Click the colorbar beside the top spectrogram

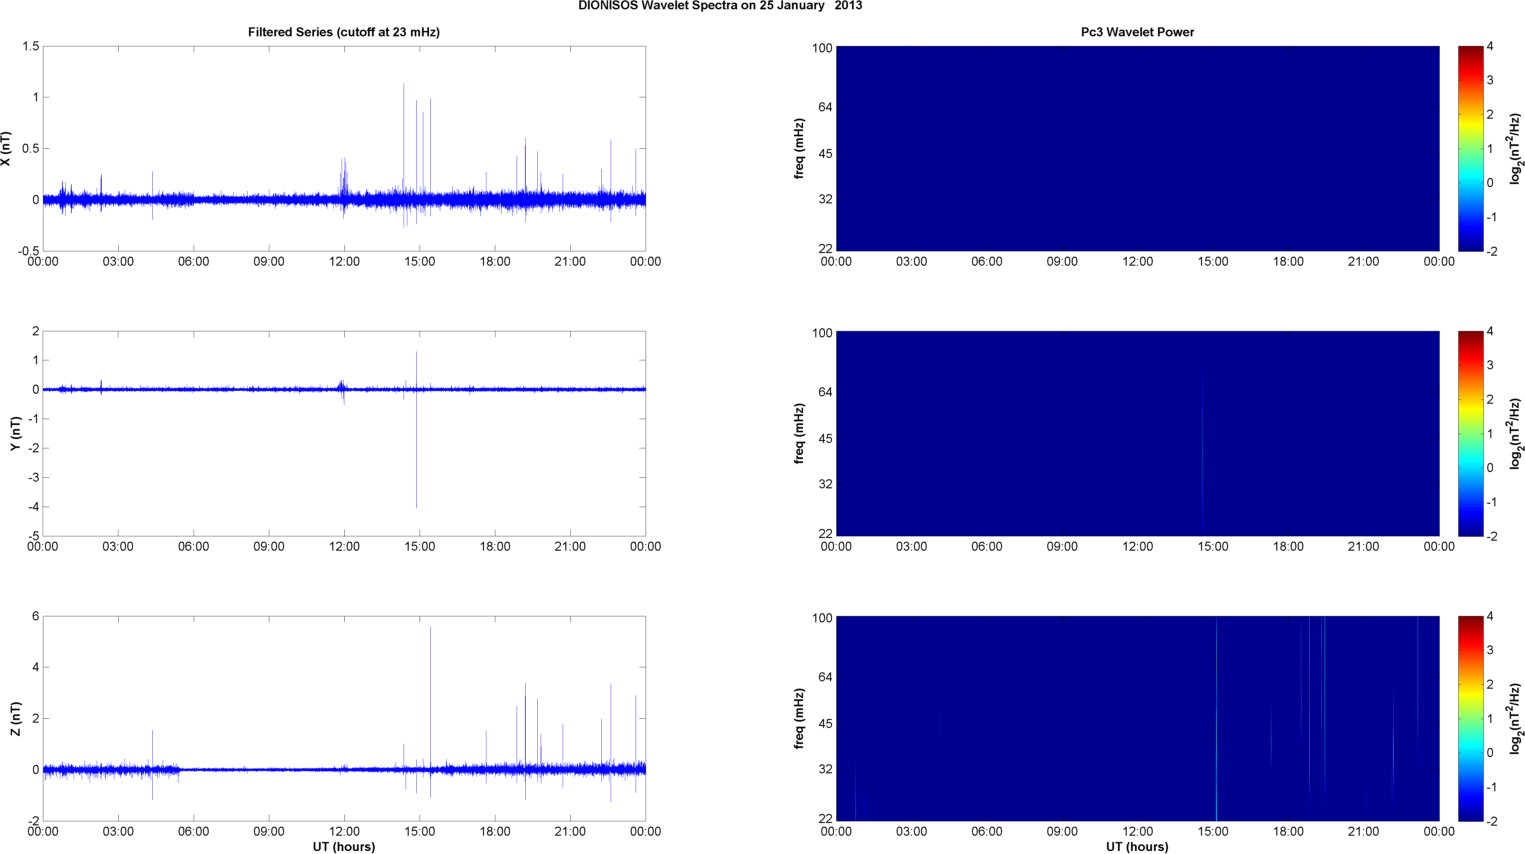1470,148
